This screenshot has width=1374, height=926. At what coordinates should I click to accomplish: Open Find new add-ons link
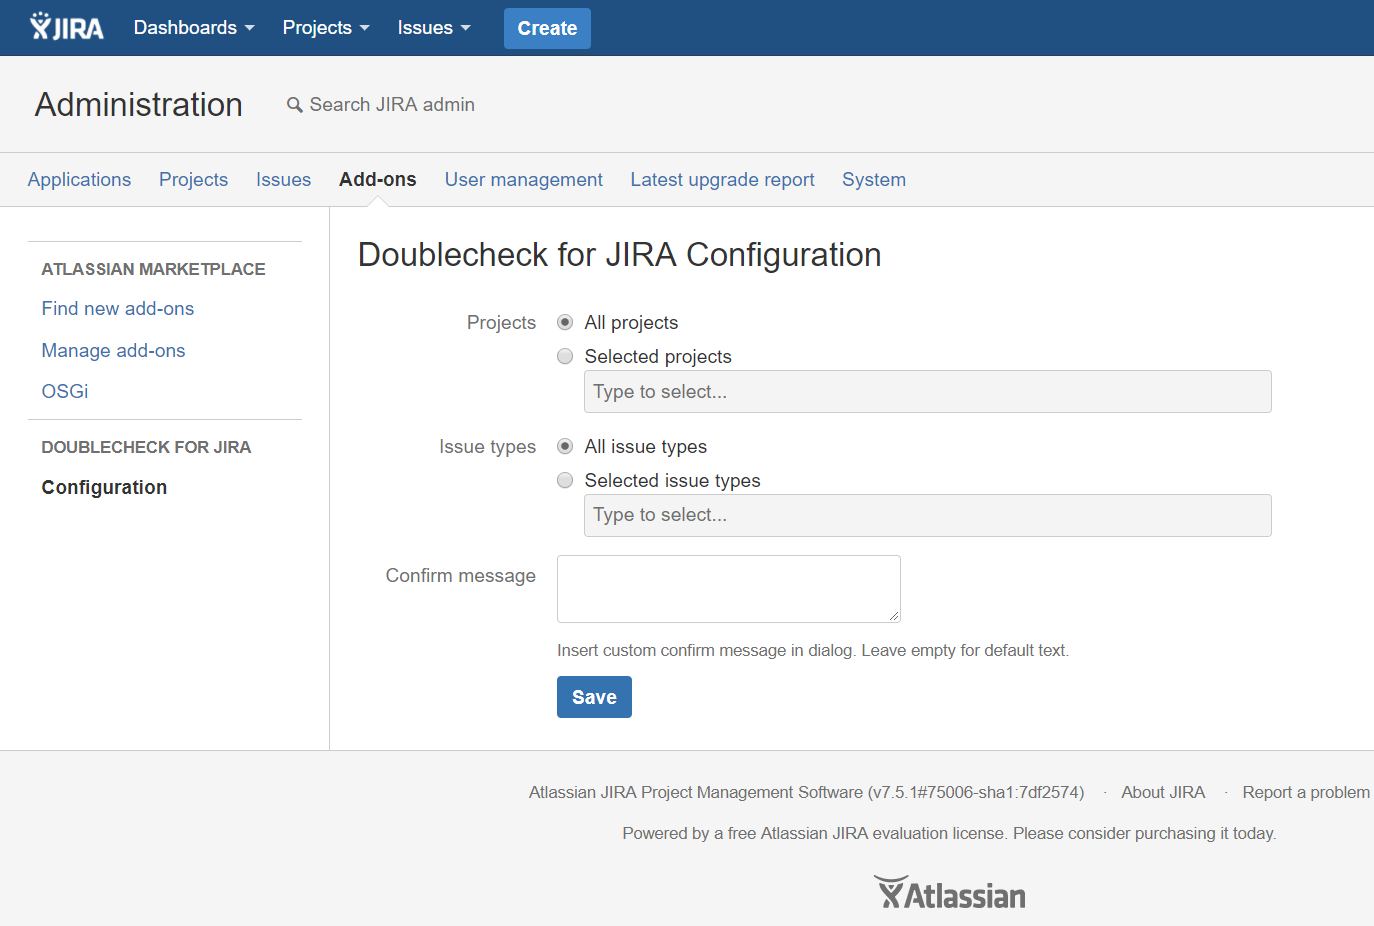118,309
